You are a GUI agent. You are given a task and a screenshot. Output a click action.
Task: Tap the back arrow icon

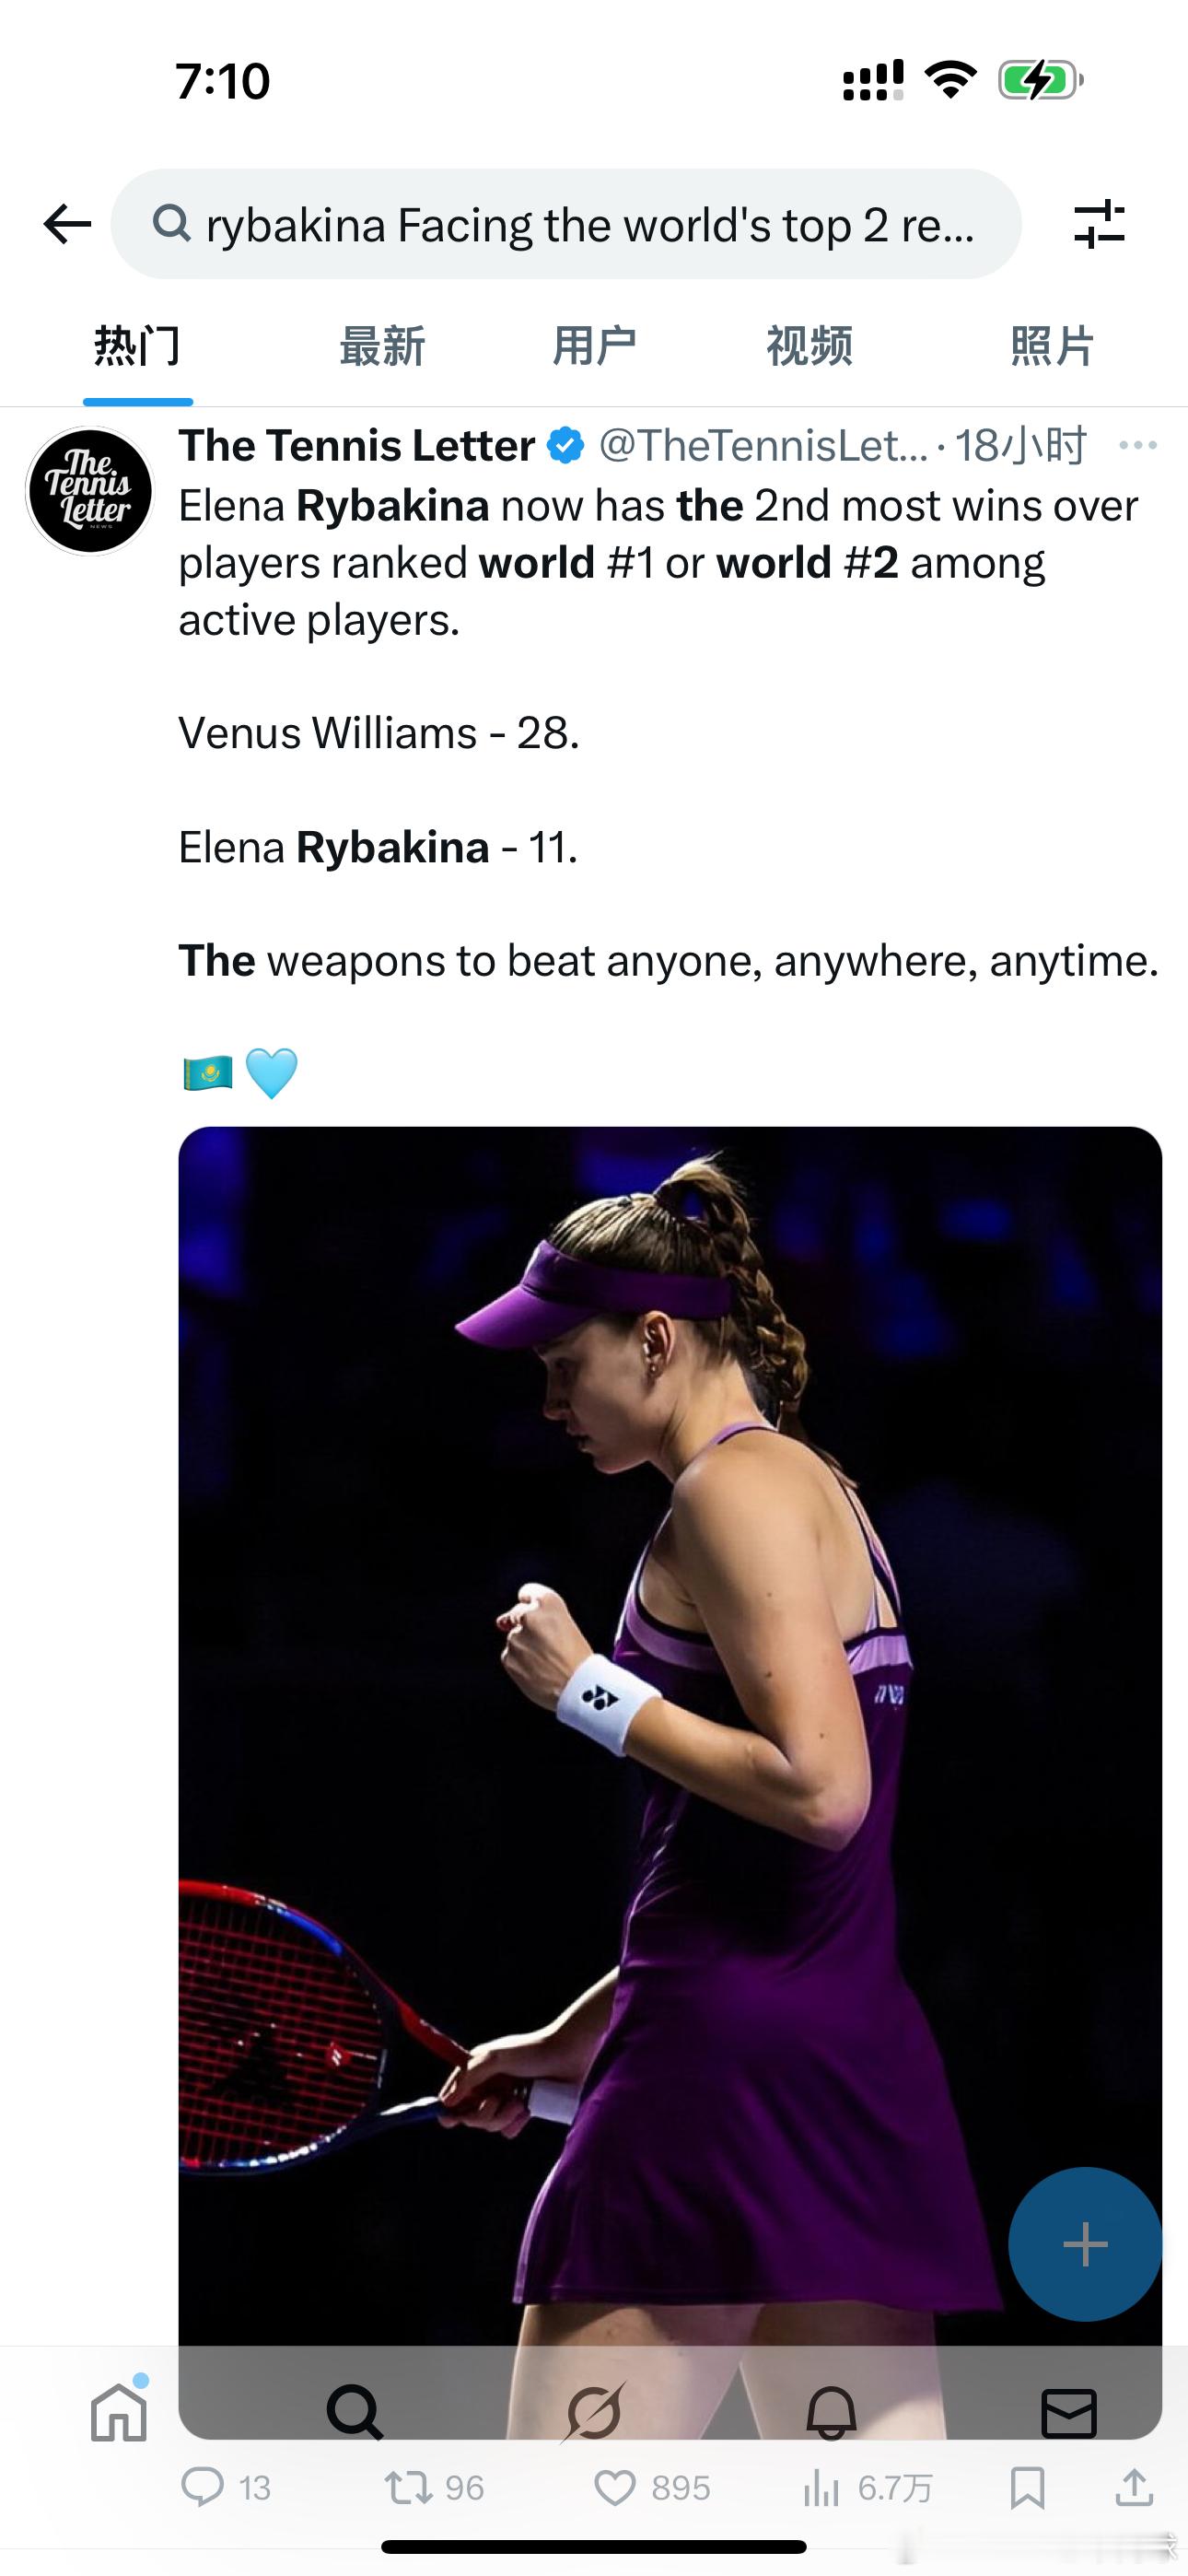[x=68, y=224]
